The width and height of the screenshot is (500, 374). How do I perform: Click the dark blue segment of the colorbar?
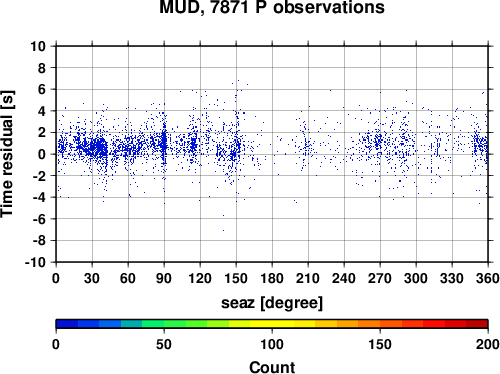pos(67,324)
